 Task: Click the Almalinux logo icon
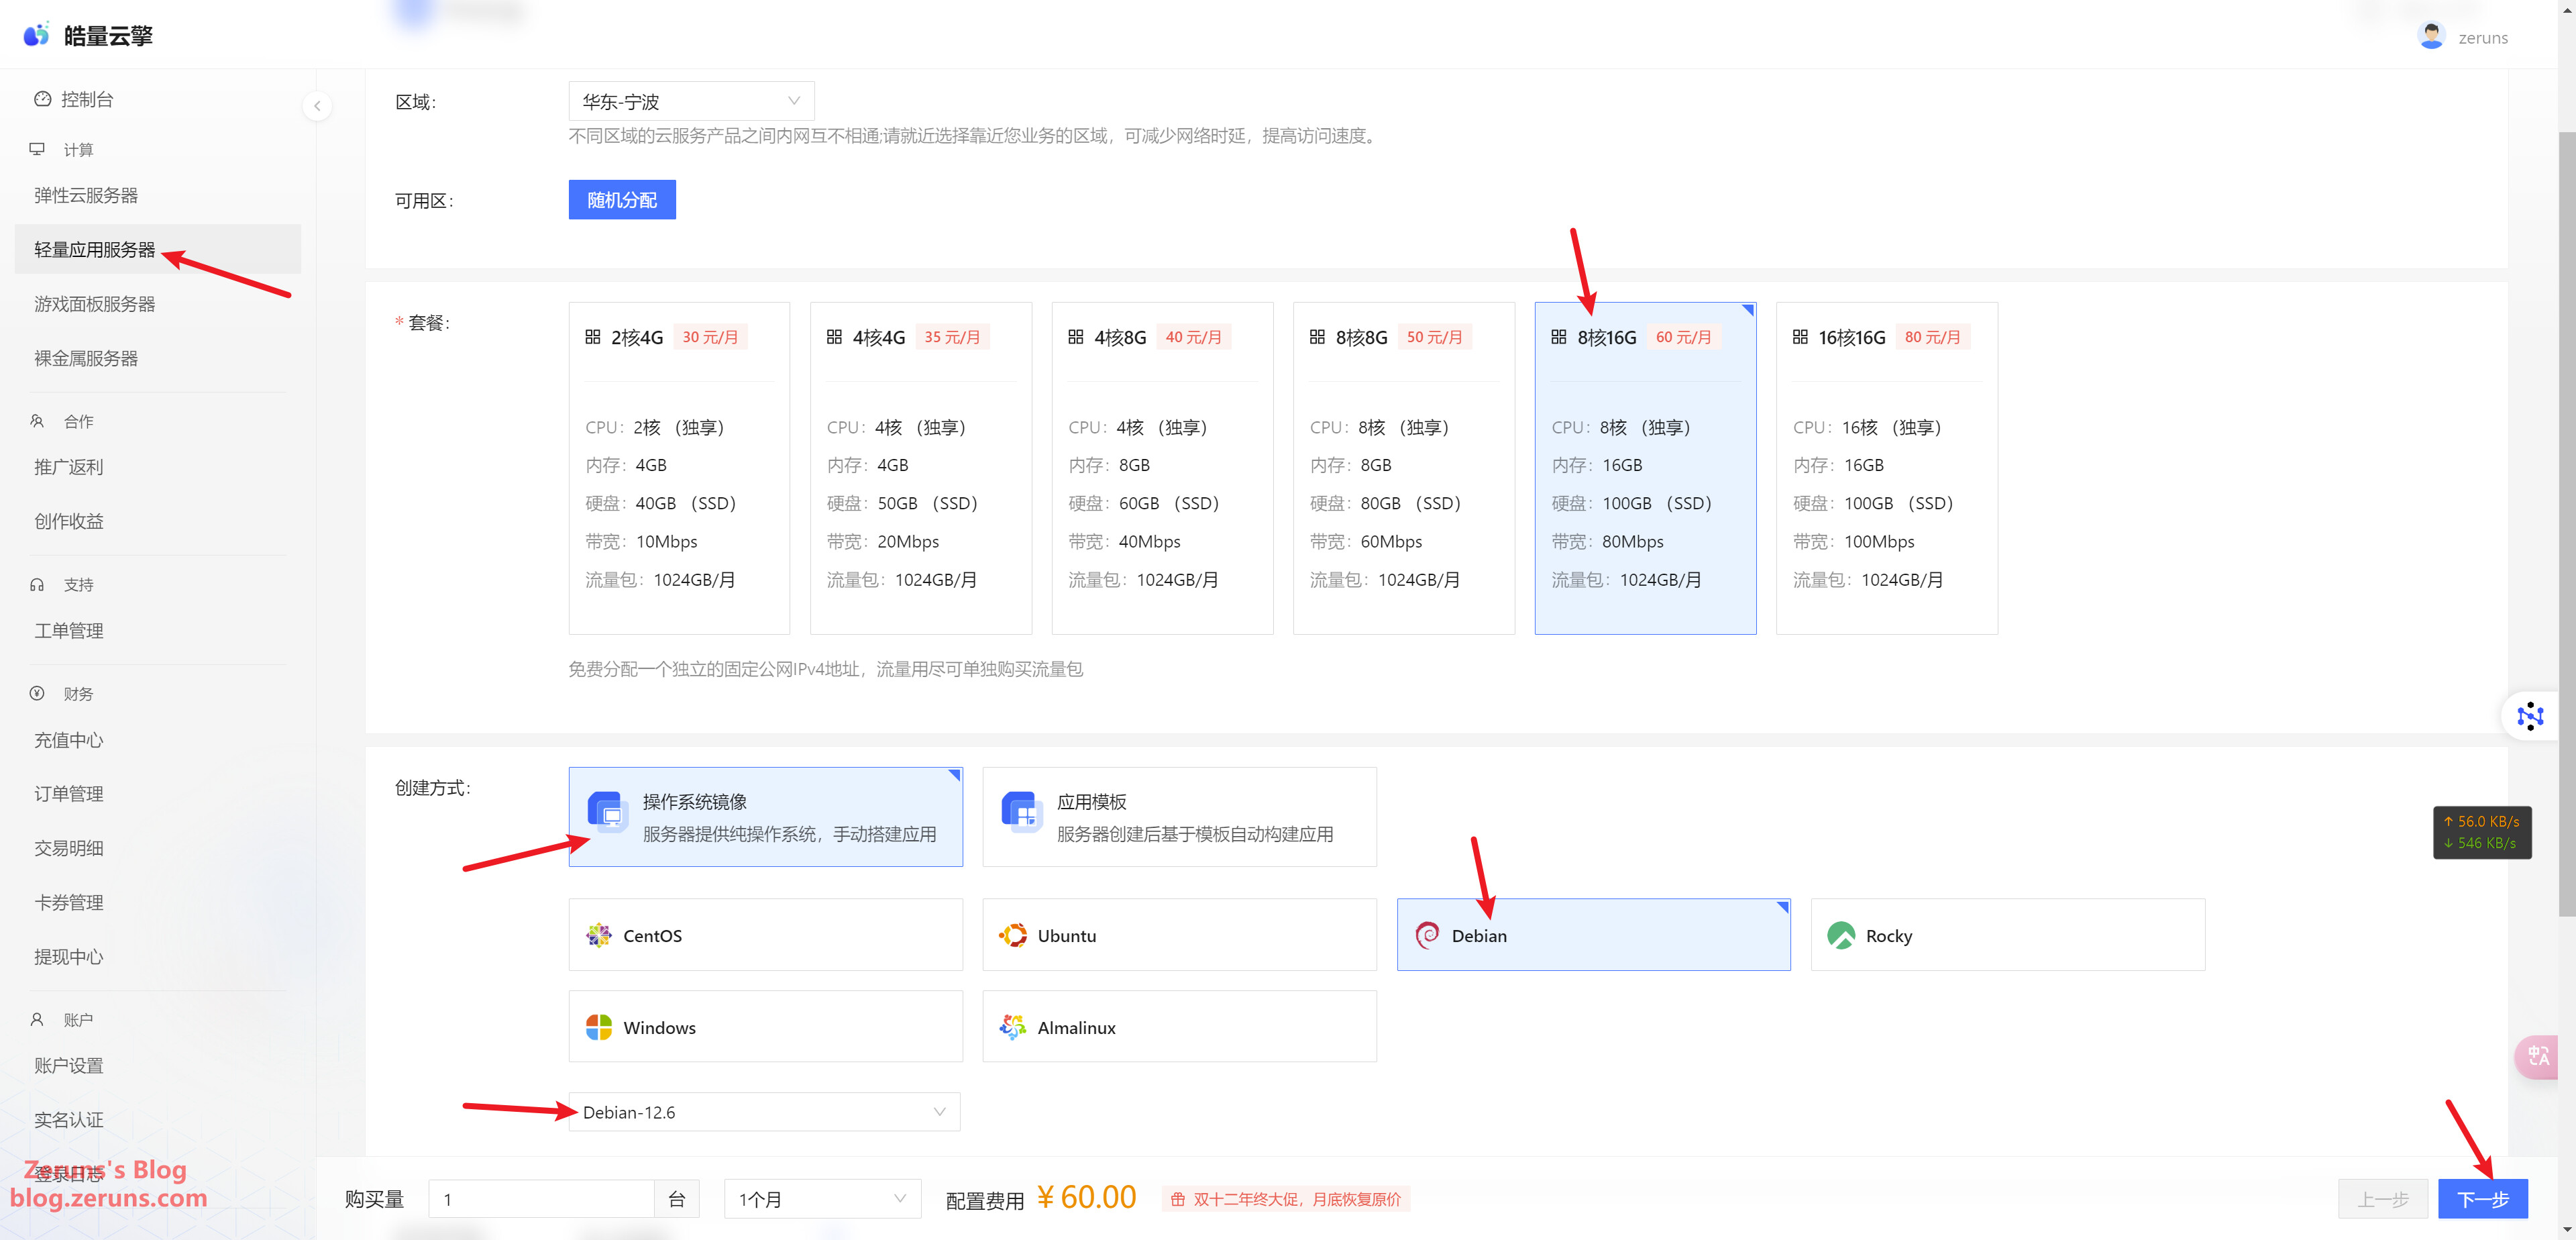(1013, 1027)
